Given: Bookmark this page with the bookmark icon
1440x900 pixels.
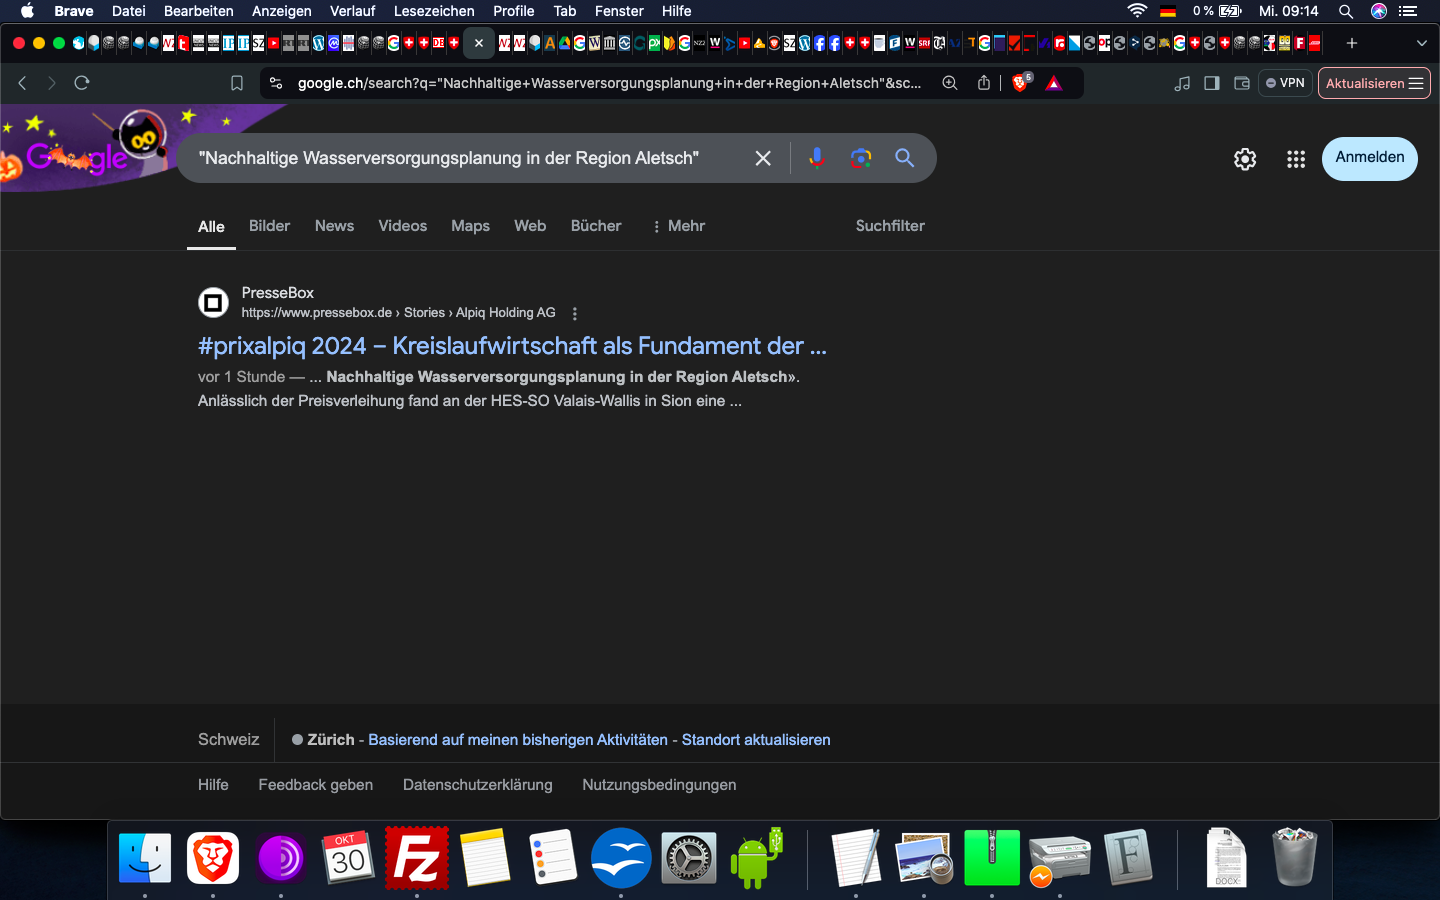Looking at the screenshot, I should tap(237, 83).
